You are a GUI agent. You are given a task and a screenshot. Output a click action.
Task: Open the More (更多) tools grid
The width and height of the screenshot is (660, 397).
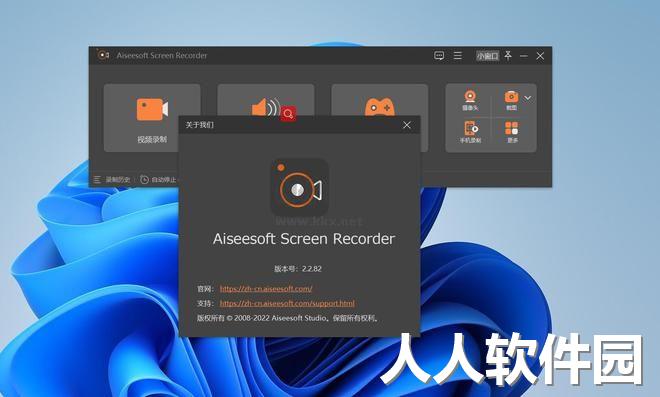click(x=511, y=132)
